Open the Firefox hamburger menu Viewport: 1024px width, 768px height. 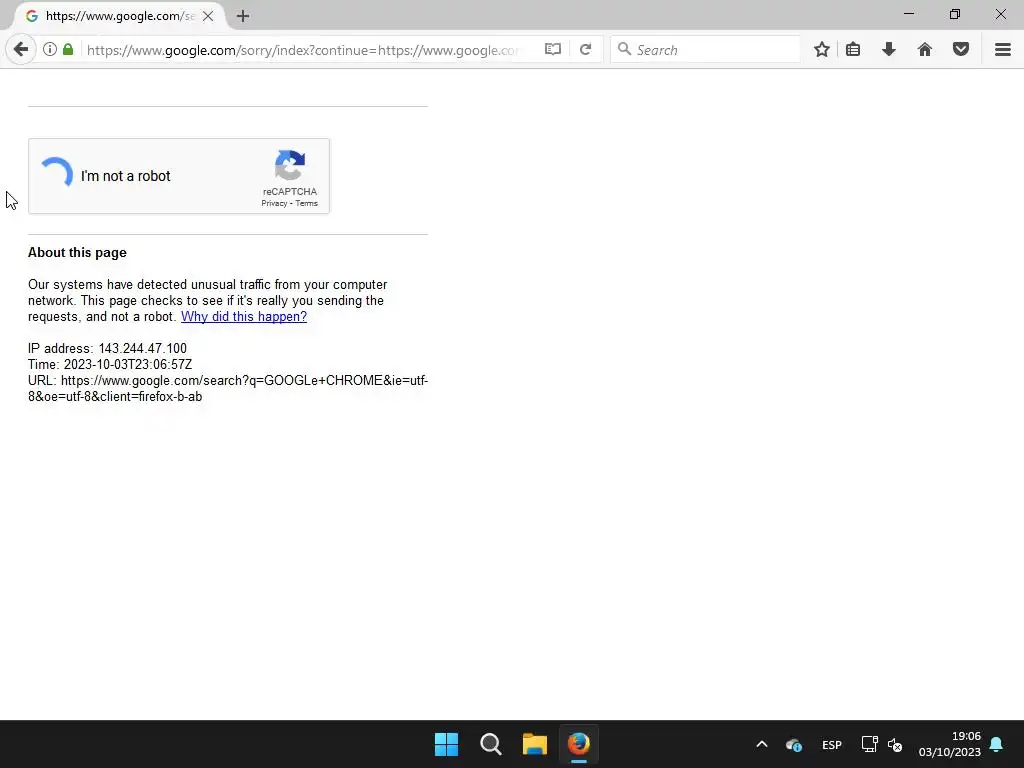[x=1003, y=50]
